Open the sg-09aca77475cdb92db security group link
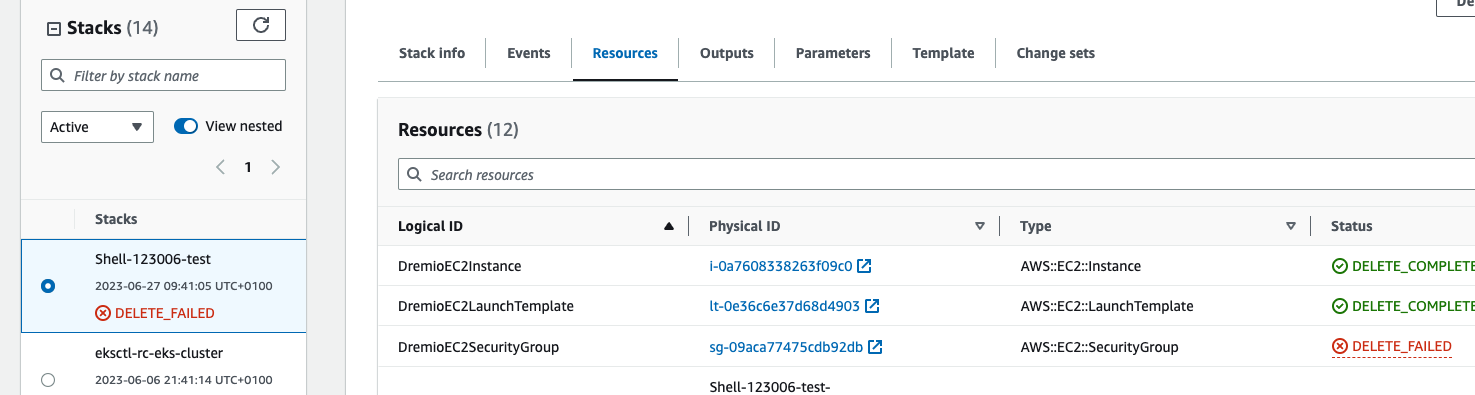1475x395 pixels. [x=786, y=347]
